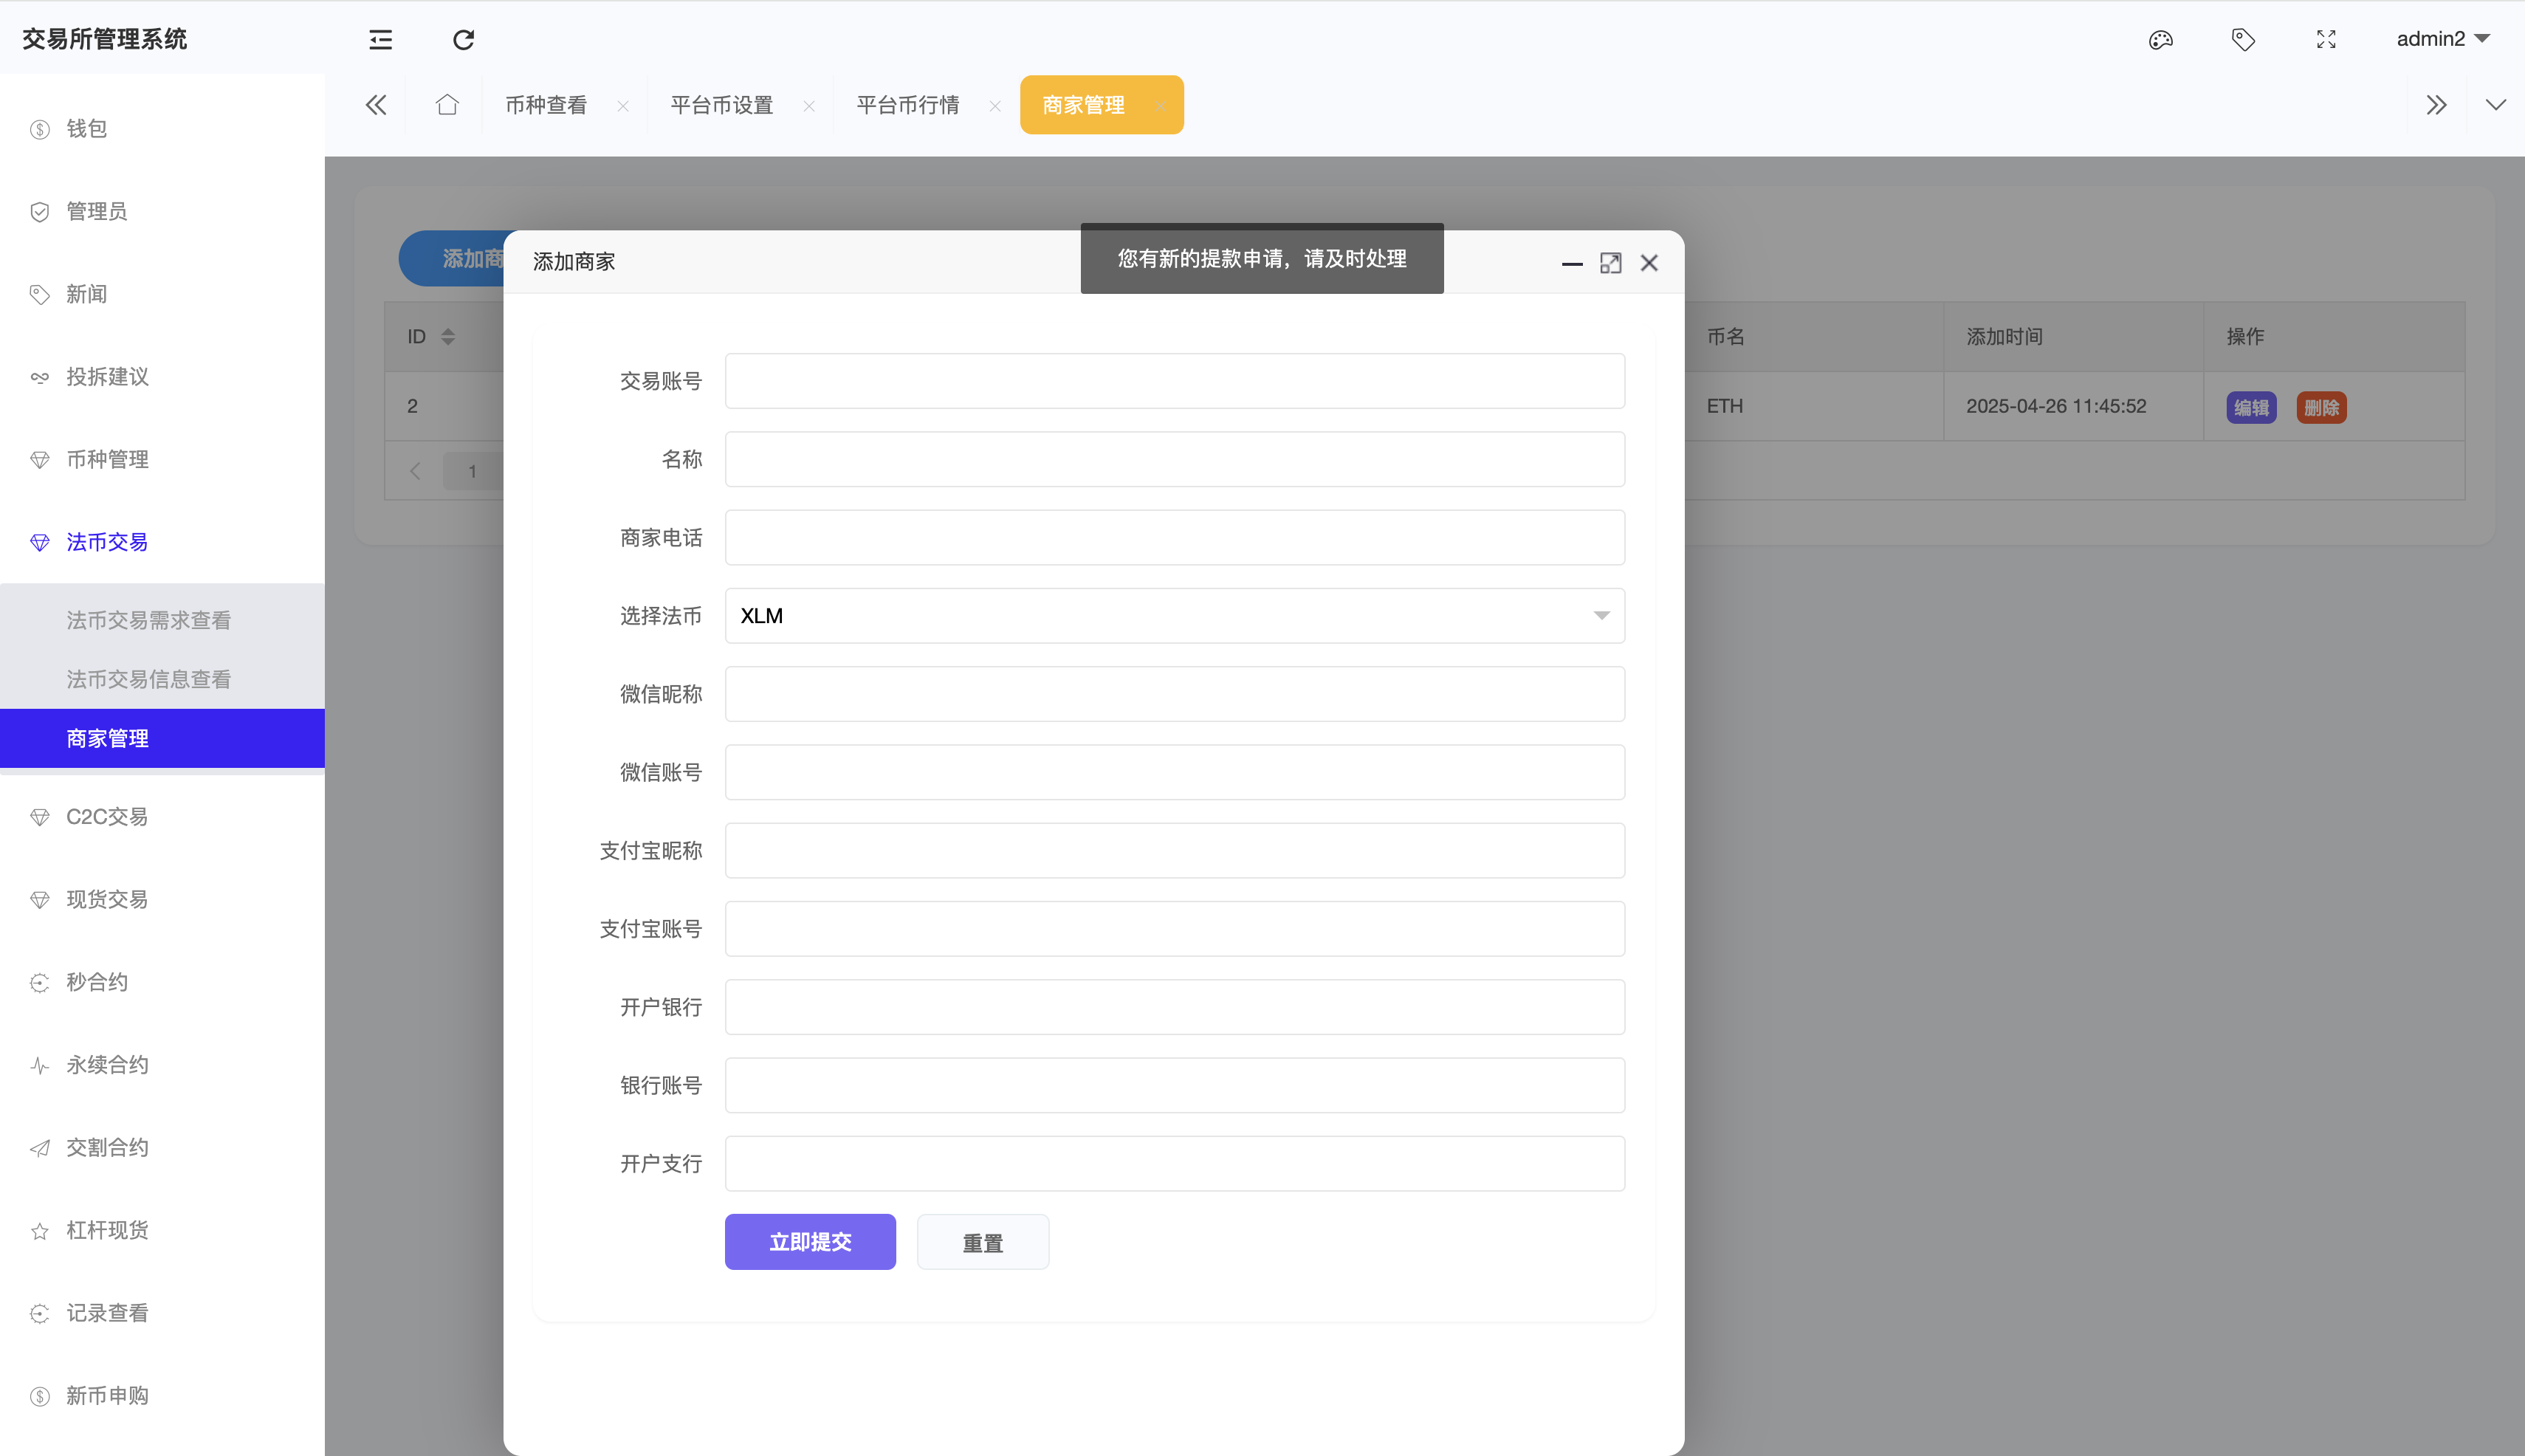Minimize the 添加商家 dialog
2525x1456 pixels.
pos(1572,264)
